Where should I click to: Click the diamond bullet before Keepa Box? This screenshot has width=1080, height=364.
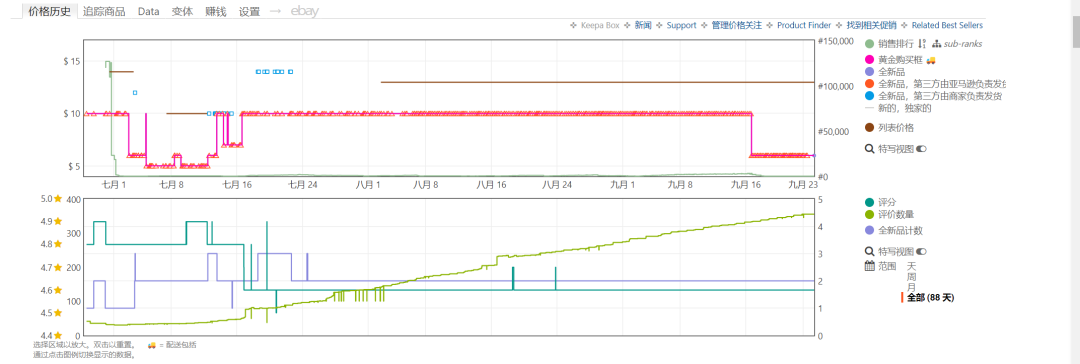(x=574, y=26)
